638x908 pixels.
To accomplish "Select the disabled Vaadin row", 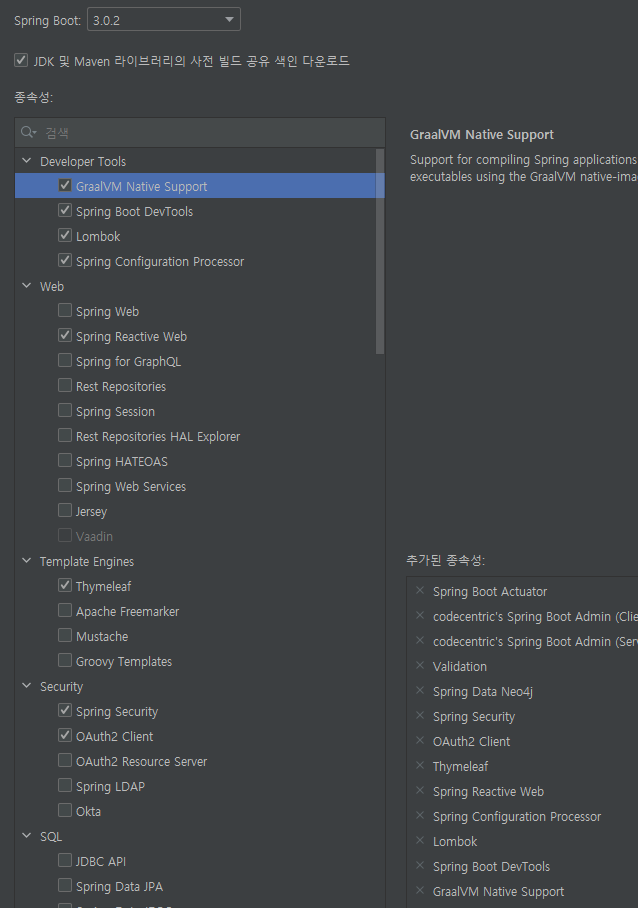I will coord(200,536).
